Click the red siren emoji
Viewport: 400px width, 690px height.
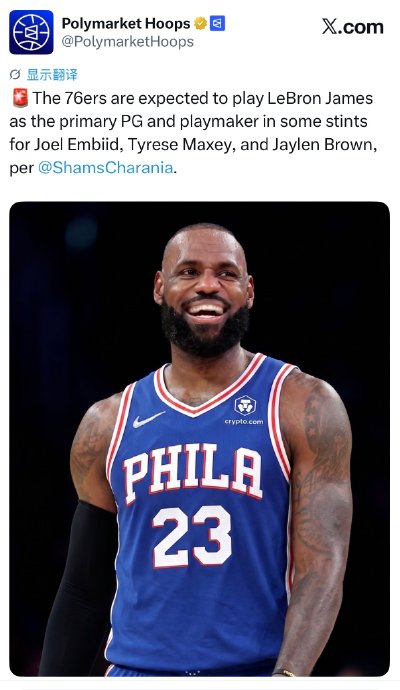[20, 98]
